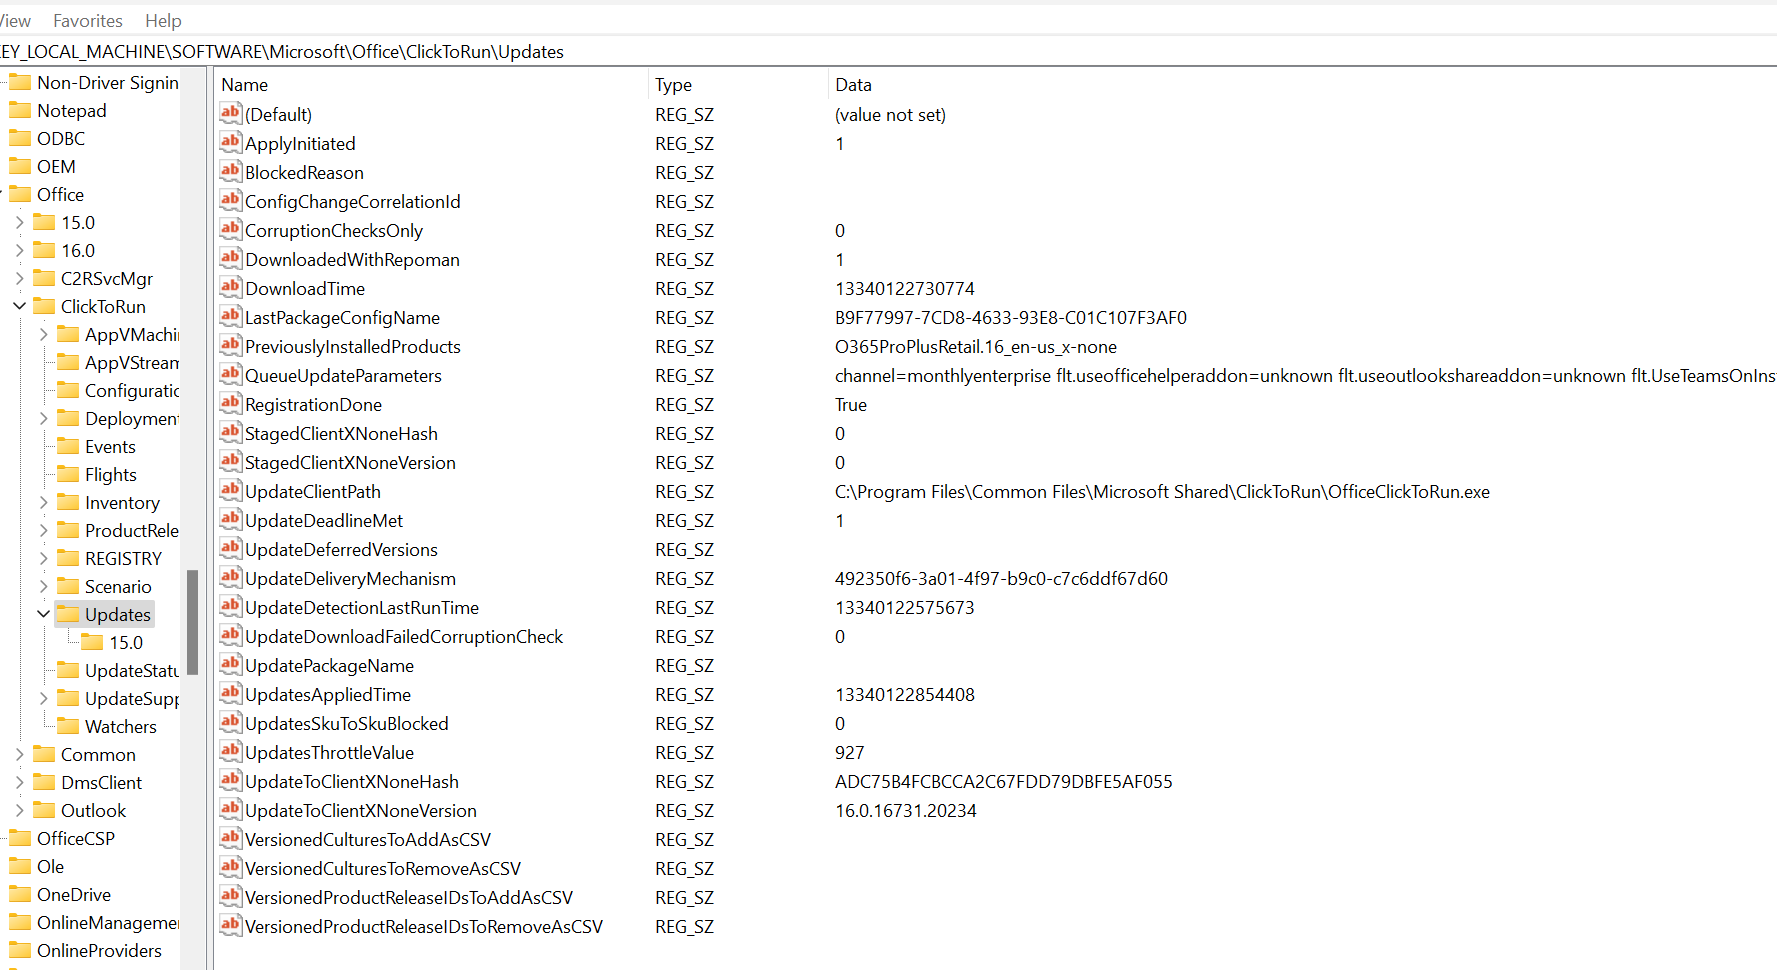Select the UpdatesSkuToSkuBlocked value name

tap(347, 723)
